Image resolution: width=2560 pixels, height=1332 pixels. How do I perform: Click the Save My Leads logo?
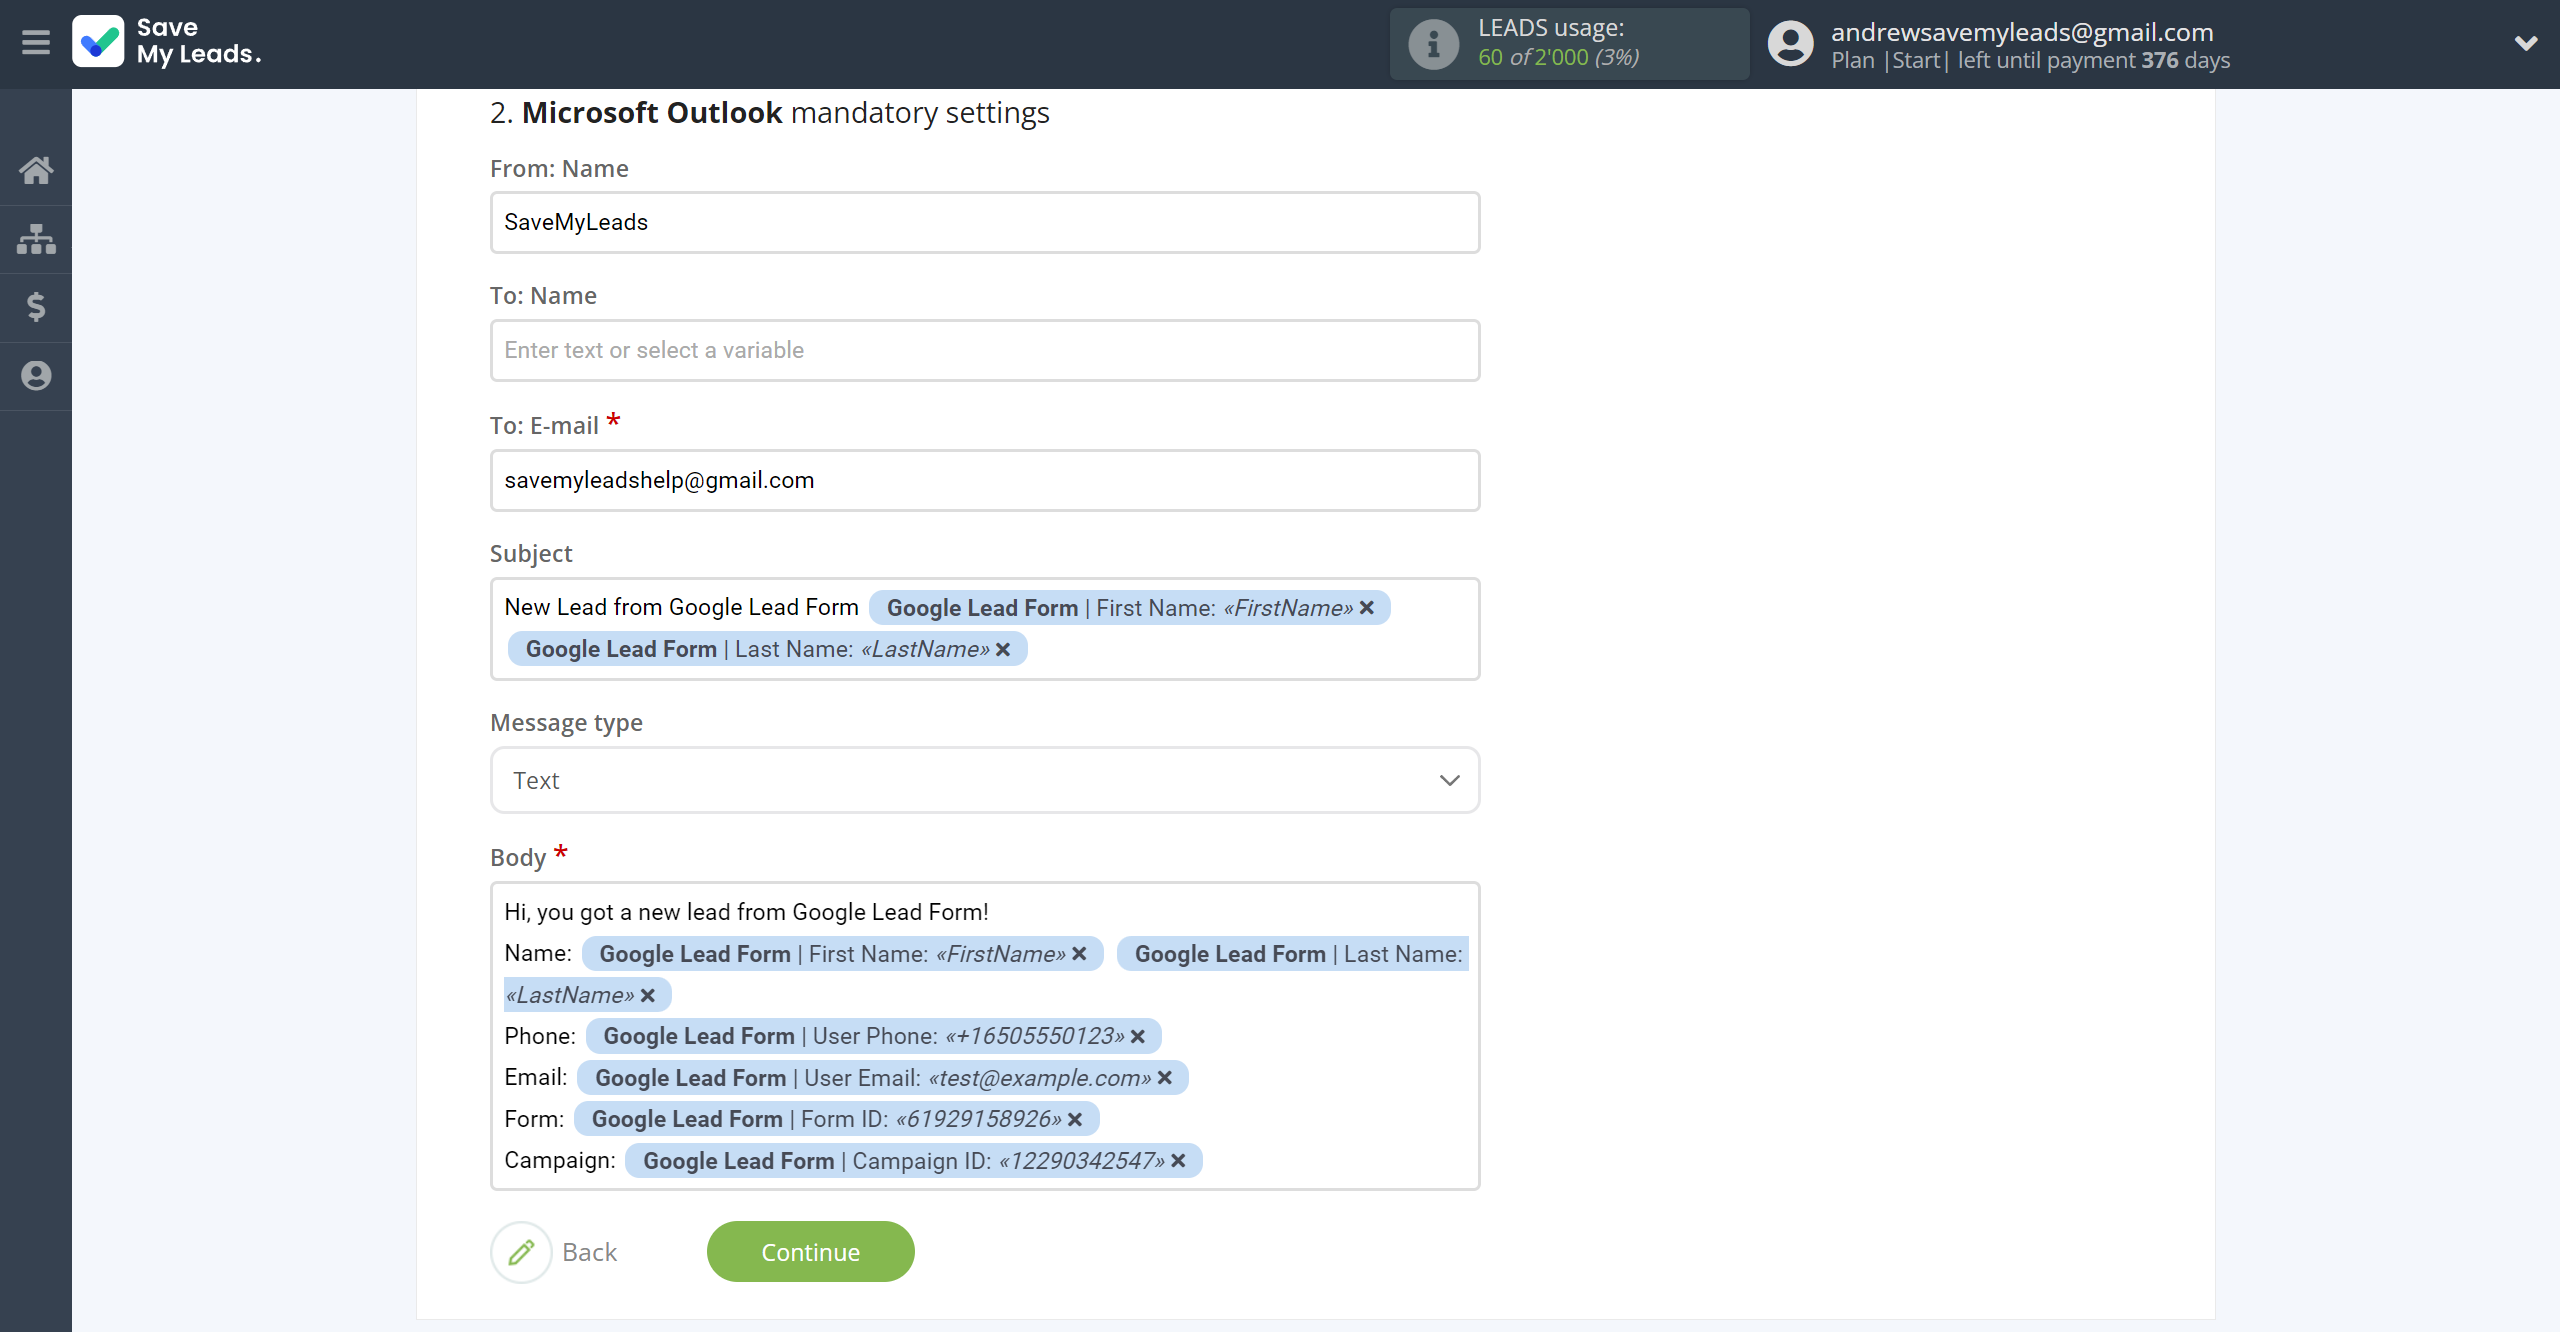click(167, 42)
